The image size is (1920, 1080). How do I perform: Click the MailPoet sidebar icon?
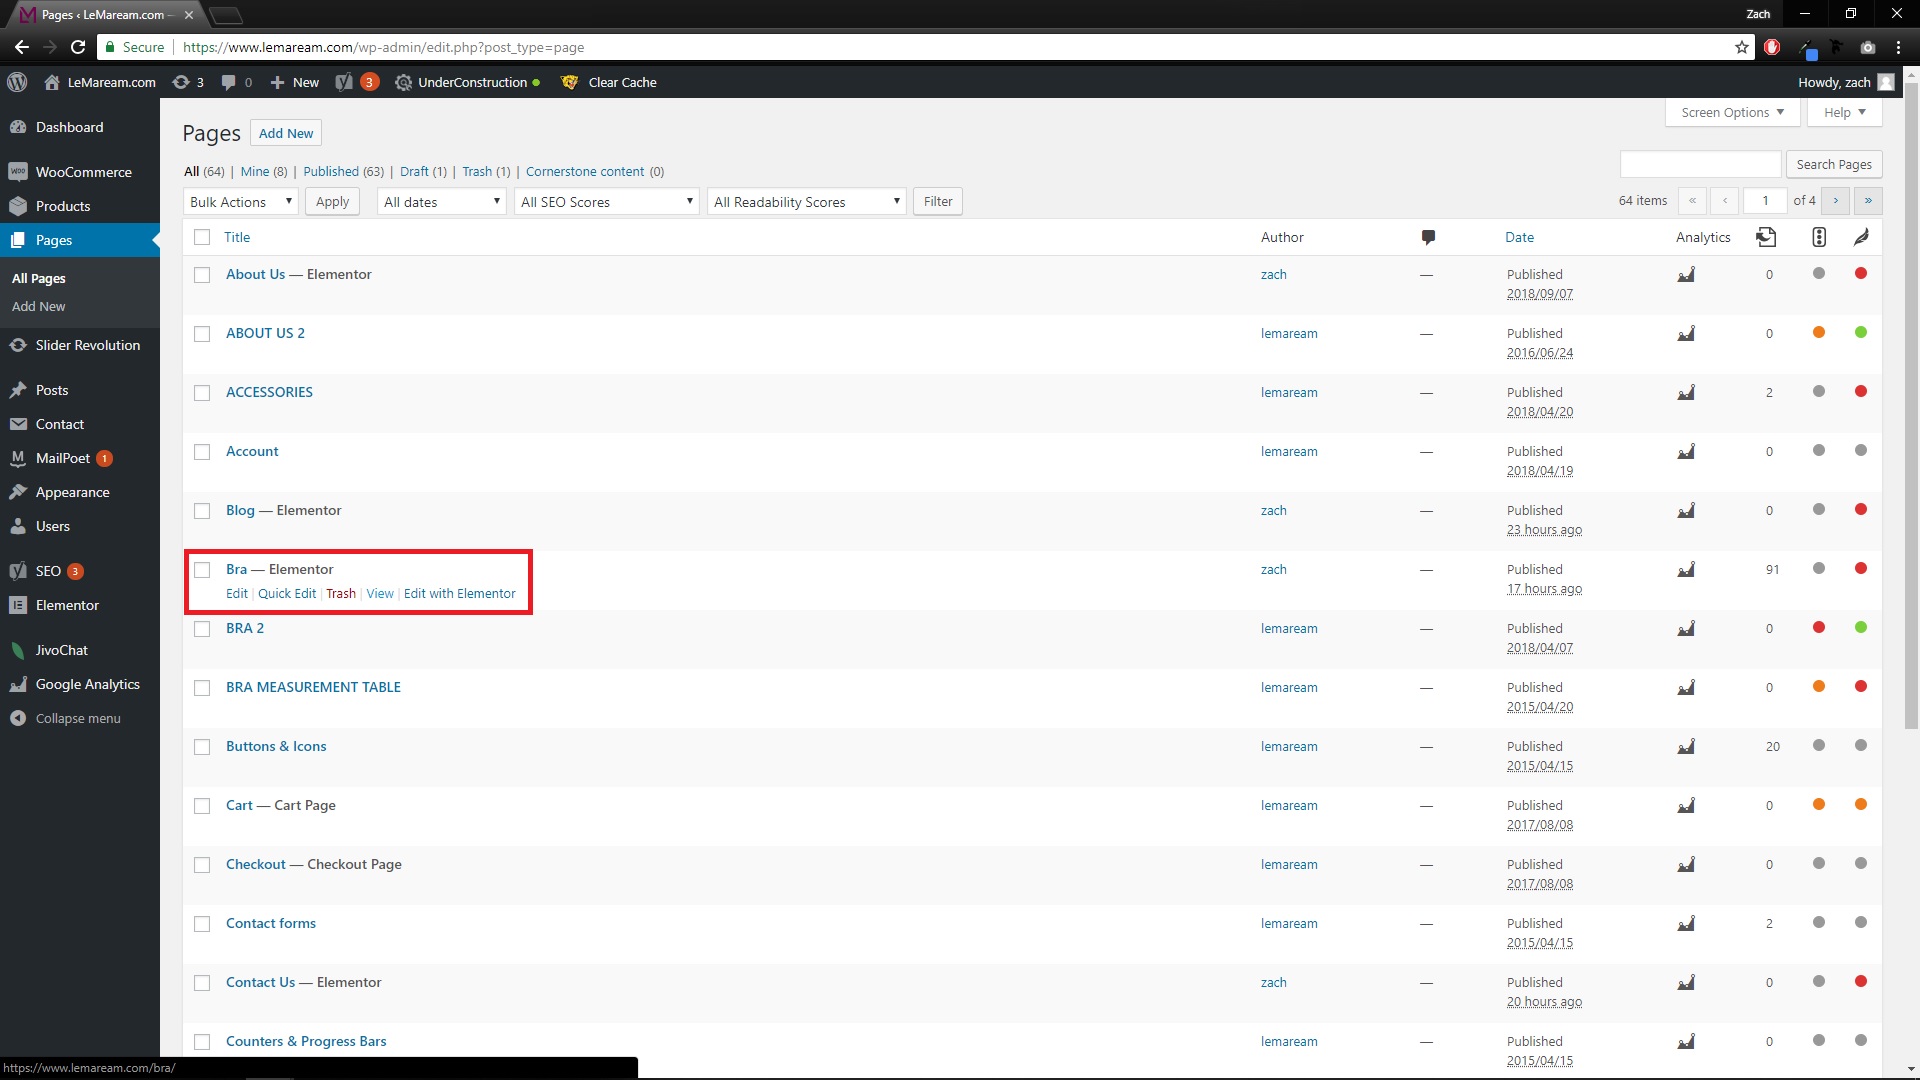click(x=18, y=458)
